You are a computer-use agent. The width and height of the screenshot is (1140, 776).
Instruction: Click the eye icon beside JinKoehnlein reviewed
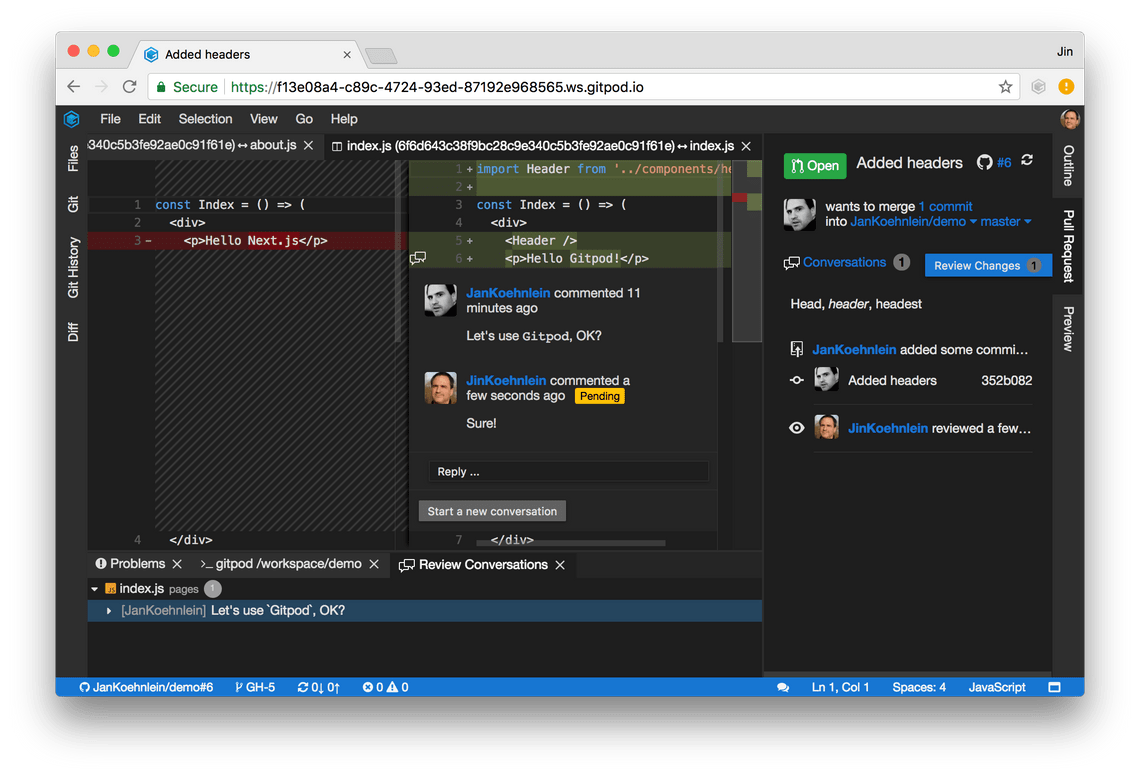797,428
